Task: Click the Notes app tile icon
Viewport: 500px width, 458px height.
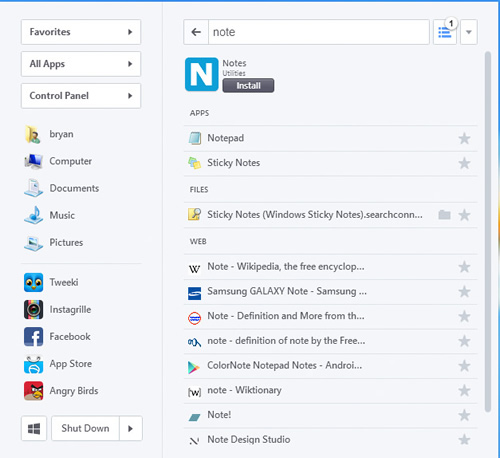Action: tap(202, 74)
